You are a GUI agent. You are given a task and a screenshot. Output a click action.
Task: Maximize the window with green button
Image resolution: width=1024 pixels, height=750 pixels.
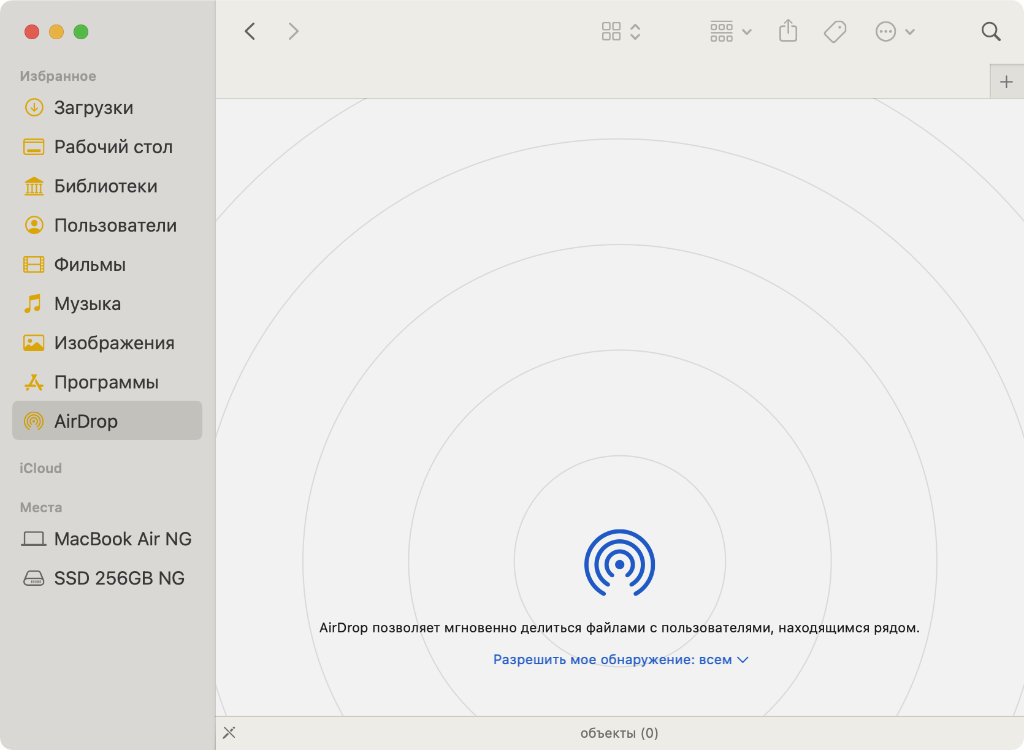coord(81,31)
